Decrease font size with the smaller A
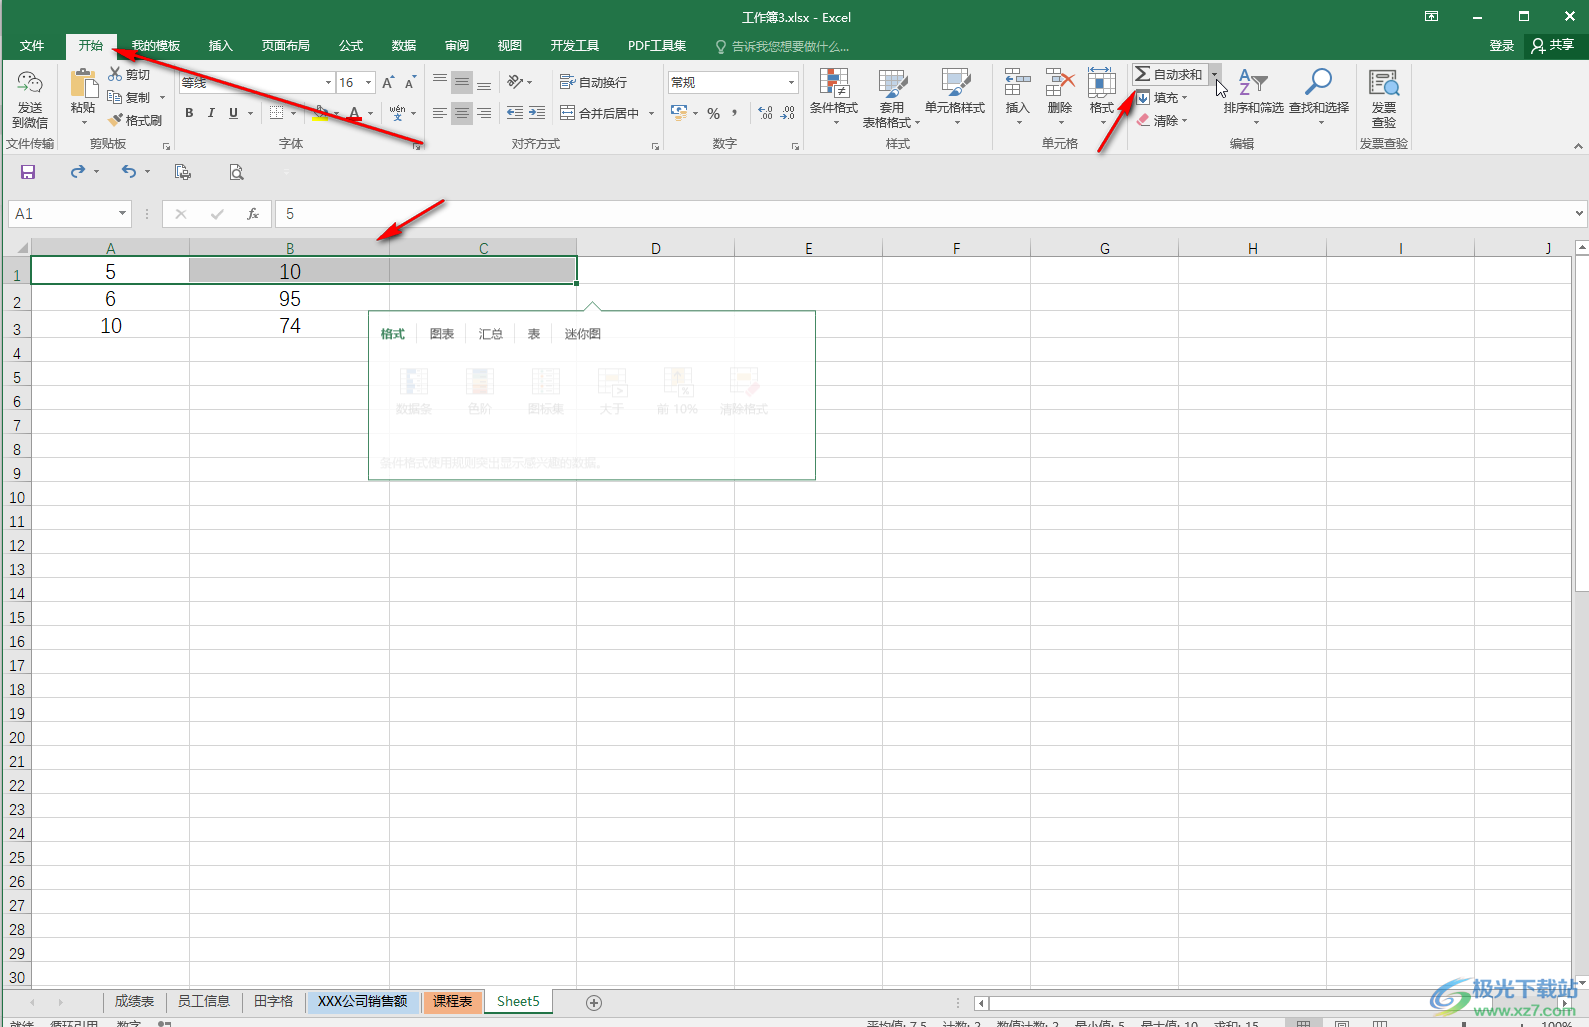 pyautogui.click(x=410, y=82)
